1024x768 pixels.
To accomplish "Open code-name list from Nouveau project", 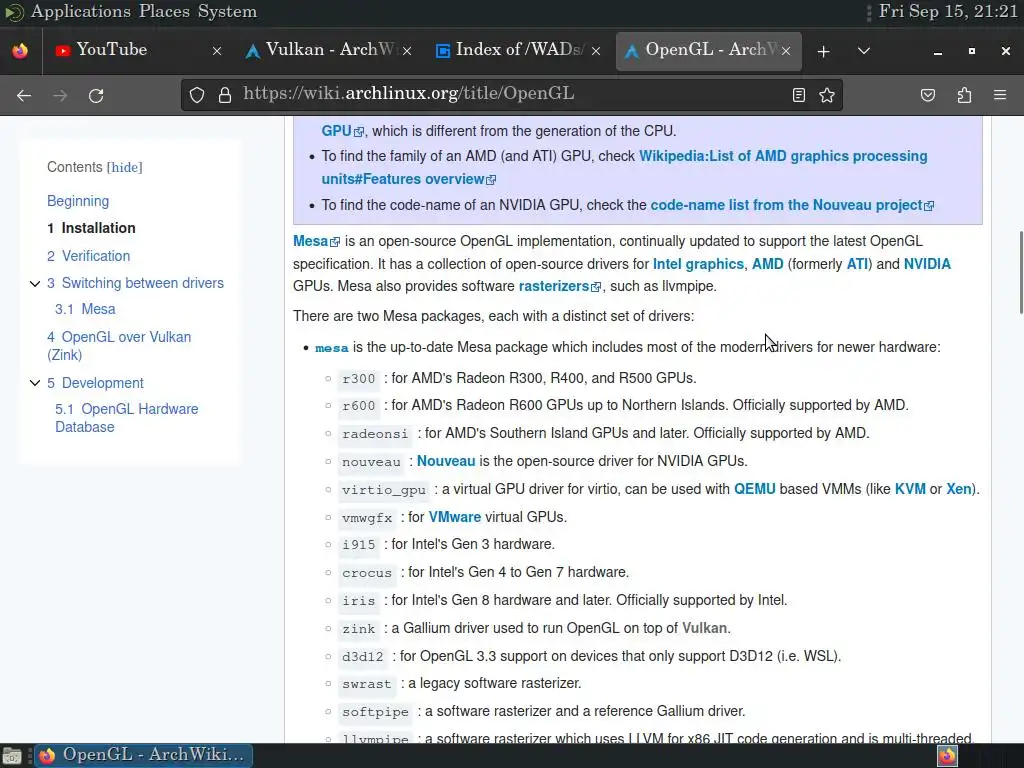I will point(792,205).
